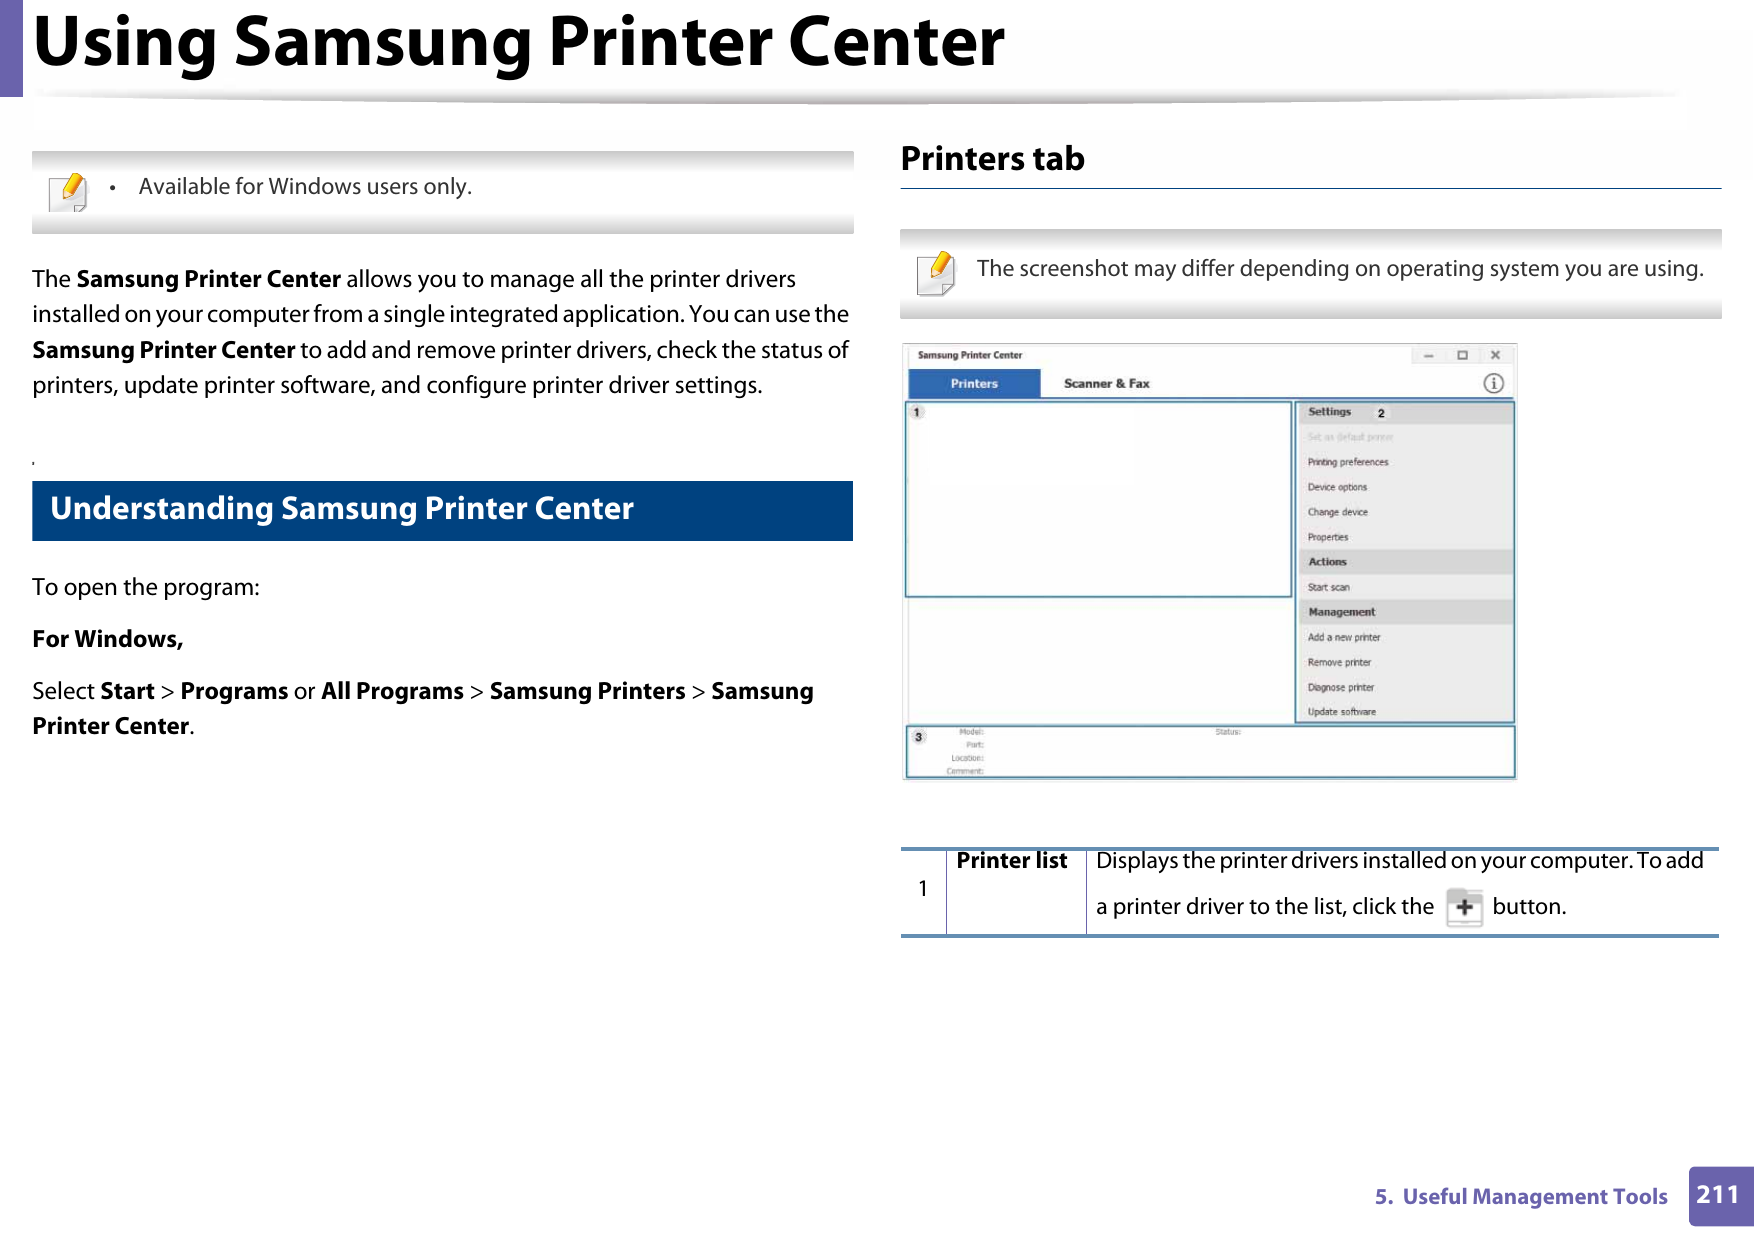Click the Model field label in details pane
The image size is (1755, 1240).
pyautogui.click(x=971, y=732)
